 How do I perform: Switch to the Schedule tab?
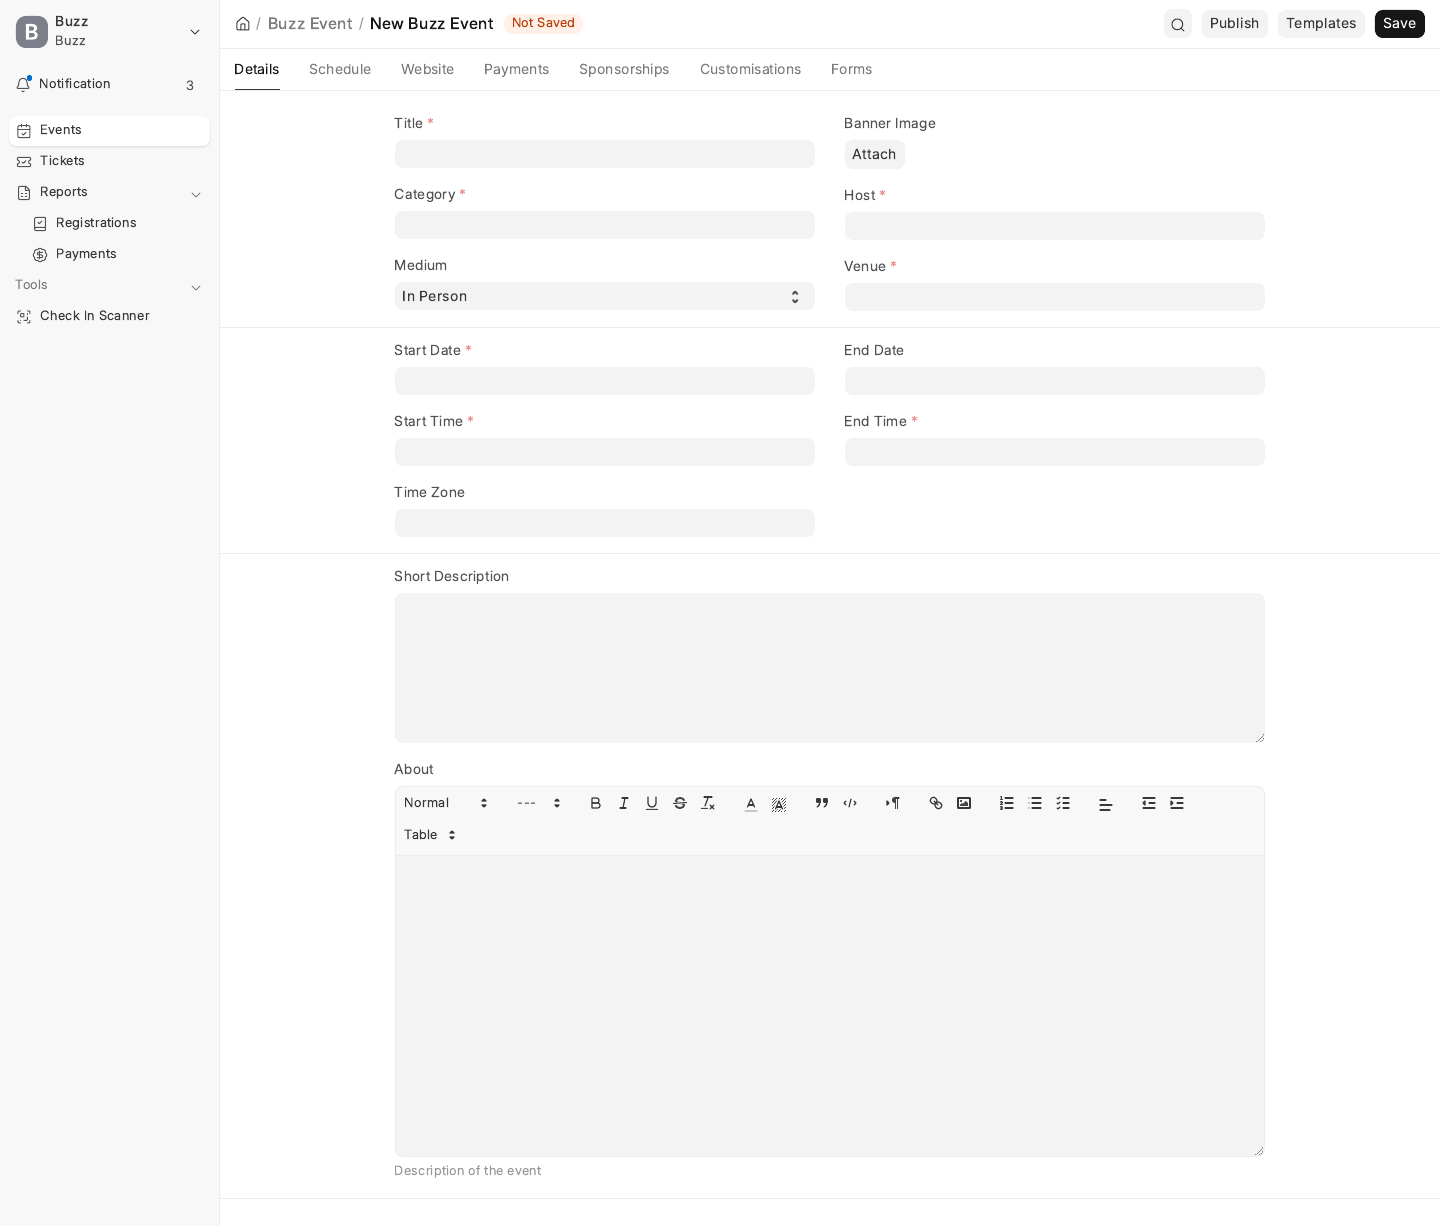tap(340, 69)
